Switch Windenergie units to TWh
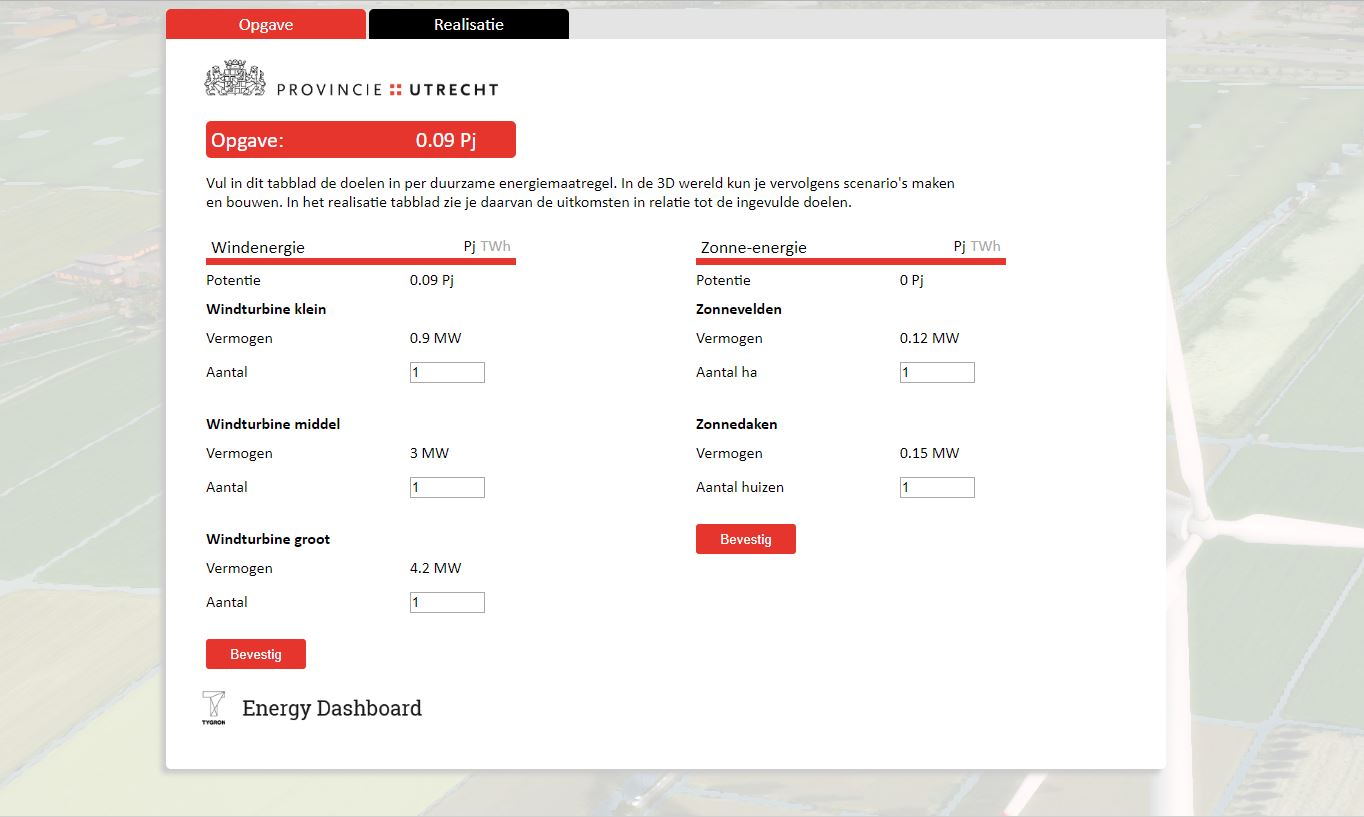 (496, 246)
